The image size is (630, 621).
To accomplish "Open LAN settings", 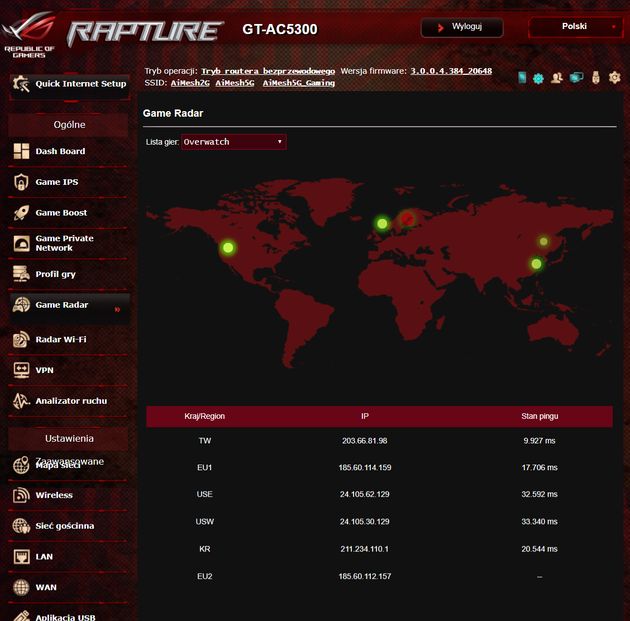I will click(x=68, y=557).
